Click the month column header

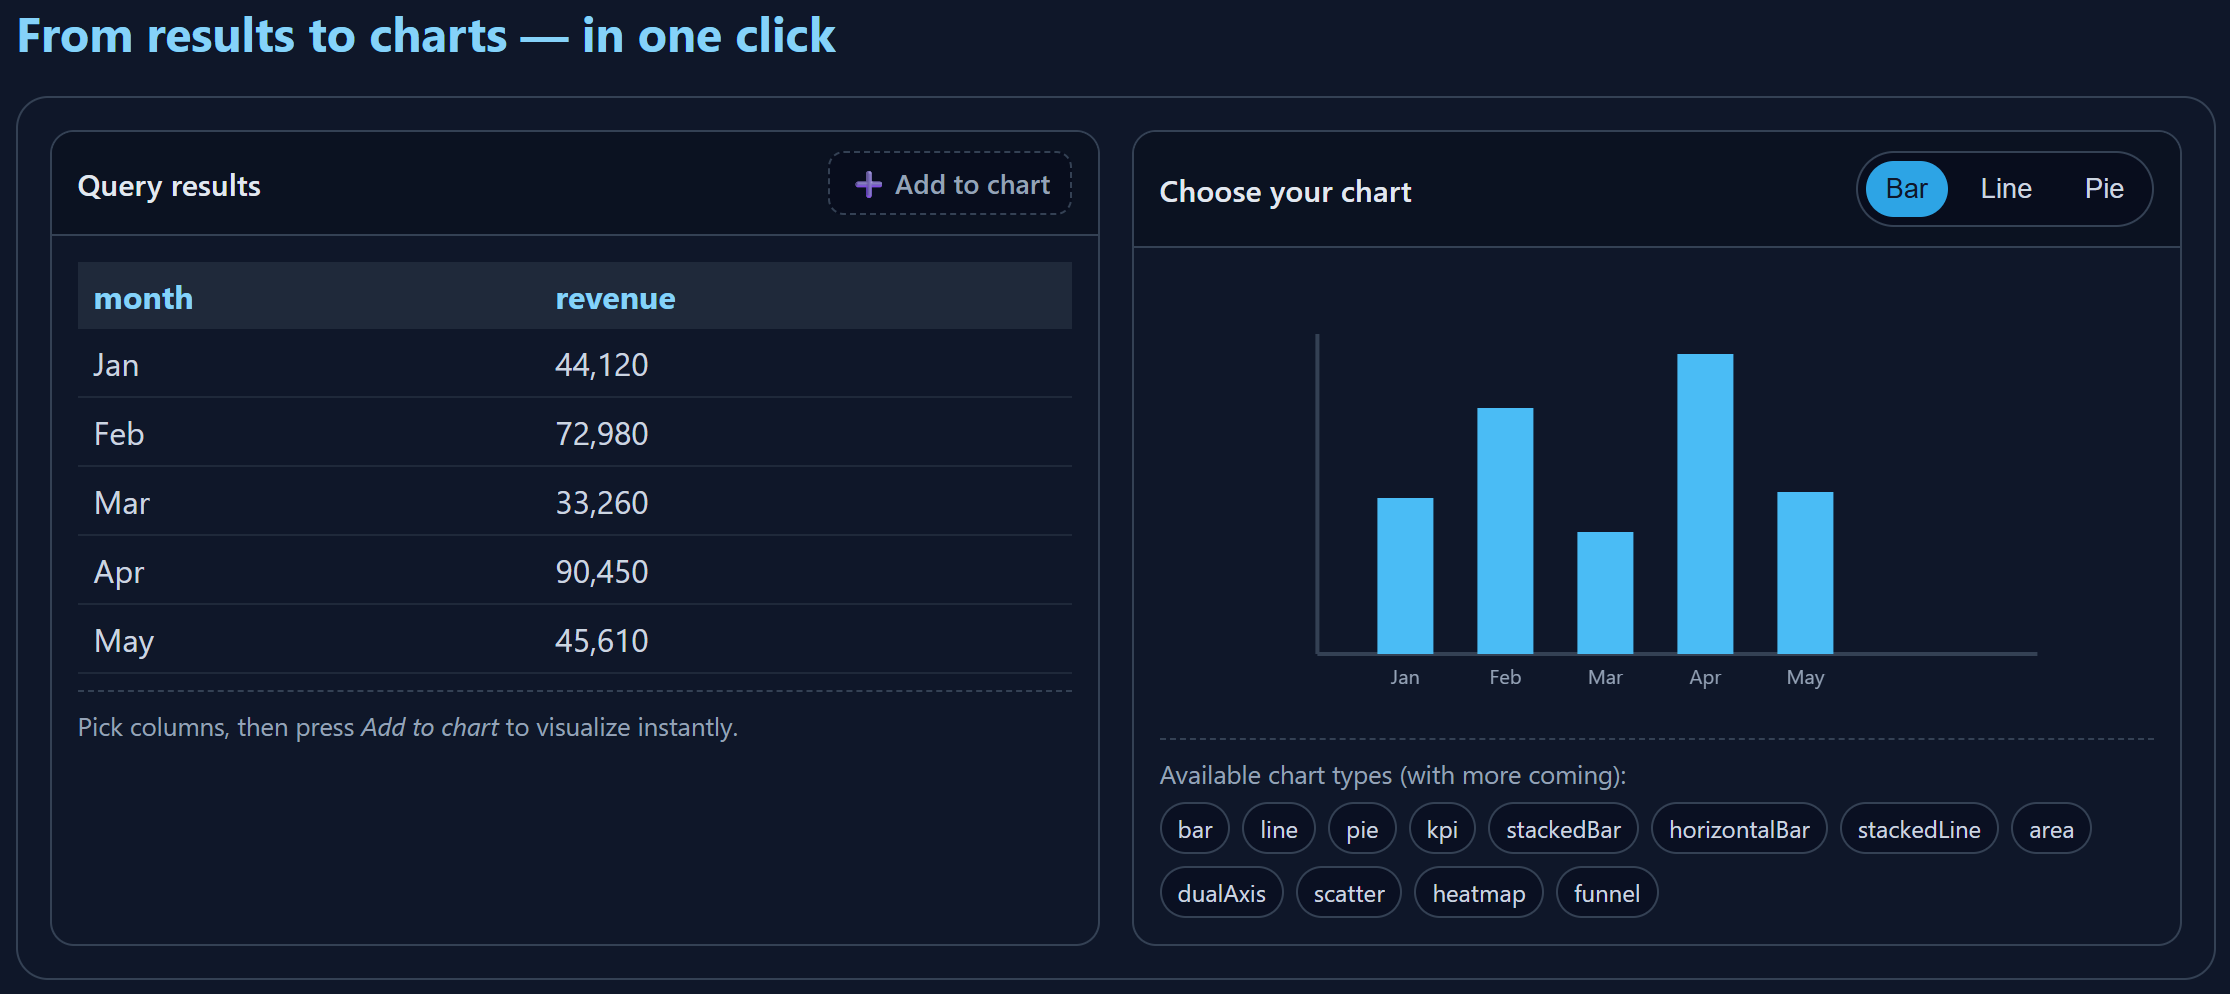click(143, 297)
